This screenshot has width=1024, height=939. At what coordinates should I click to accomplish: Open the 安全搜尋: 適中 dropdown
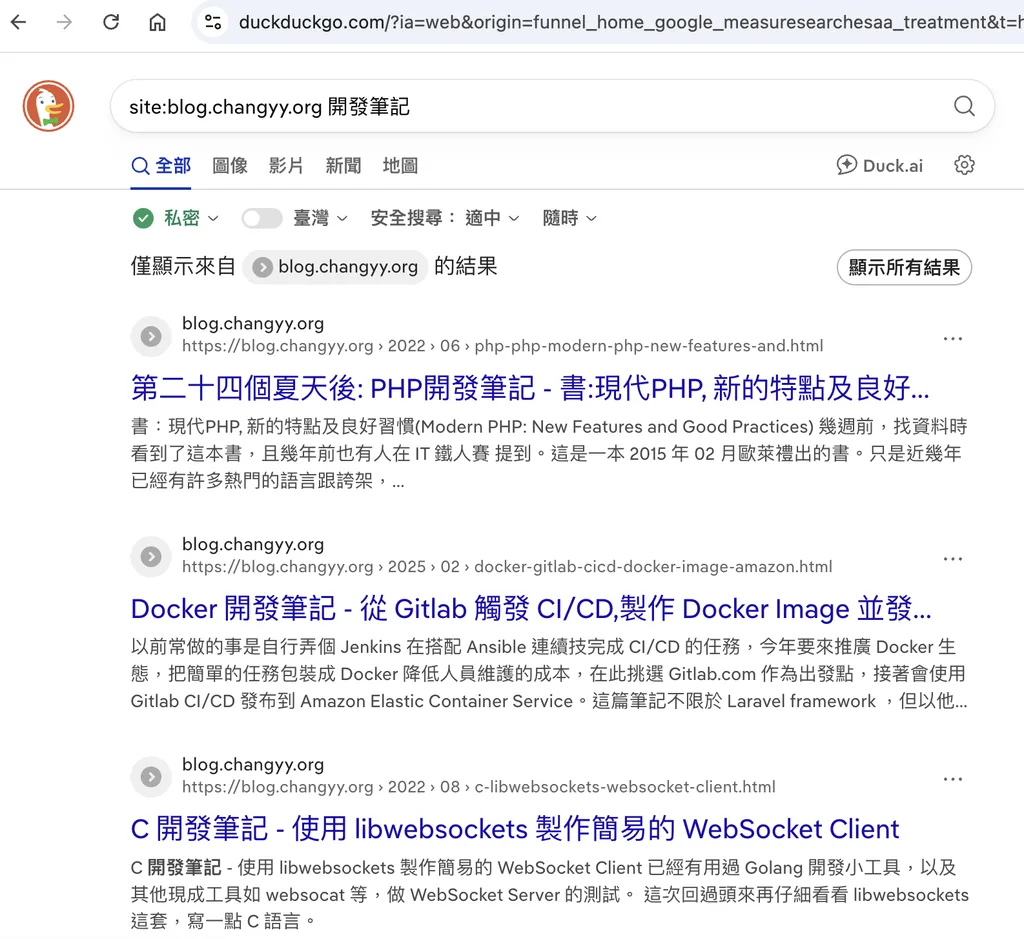445,218
